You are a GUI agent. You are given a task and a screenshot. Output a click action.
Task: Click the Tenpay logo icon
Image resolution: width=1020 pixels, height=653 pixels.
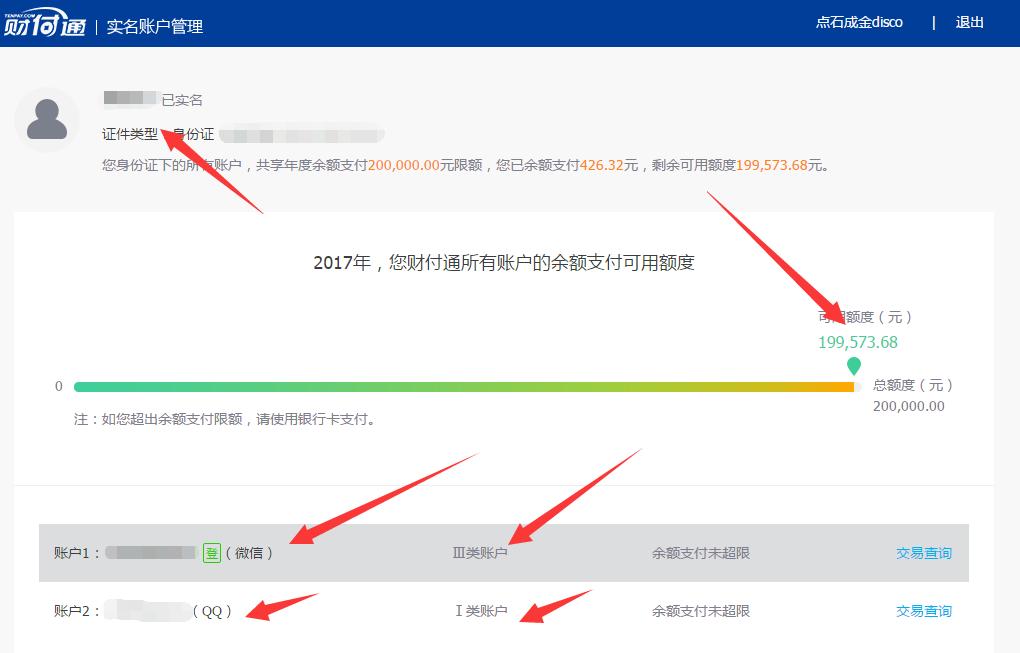pos(44,23)
